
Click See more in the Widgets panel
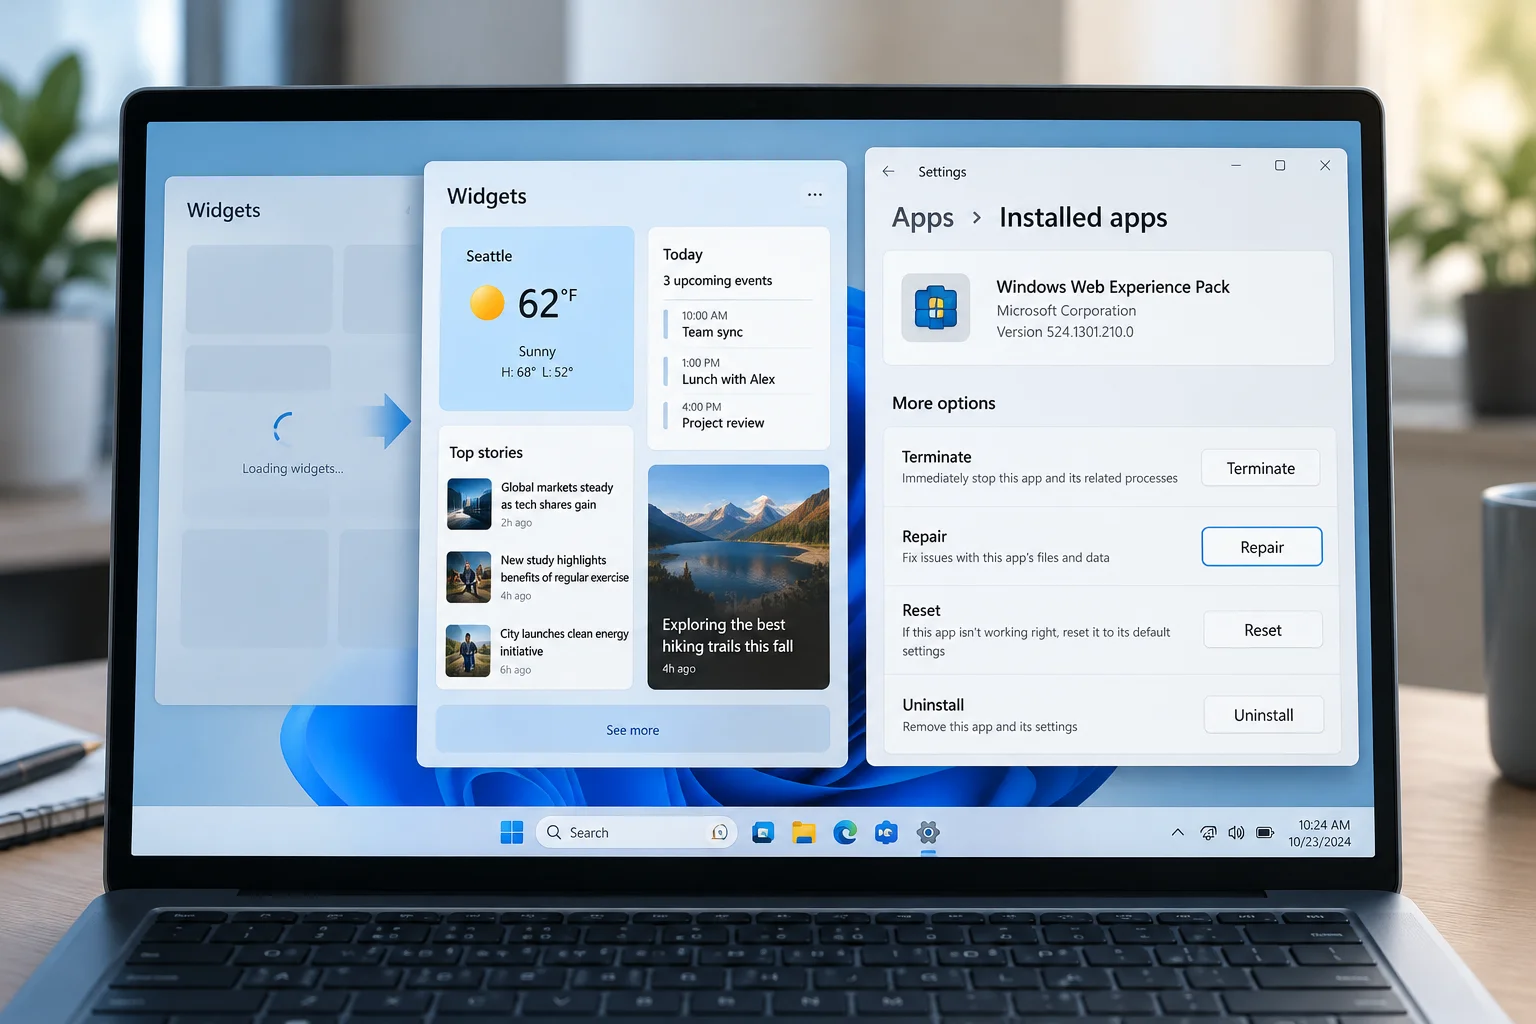(x=633, y=730)
